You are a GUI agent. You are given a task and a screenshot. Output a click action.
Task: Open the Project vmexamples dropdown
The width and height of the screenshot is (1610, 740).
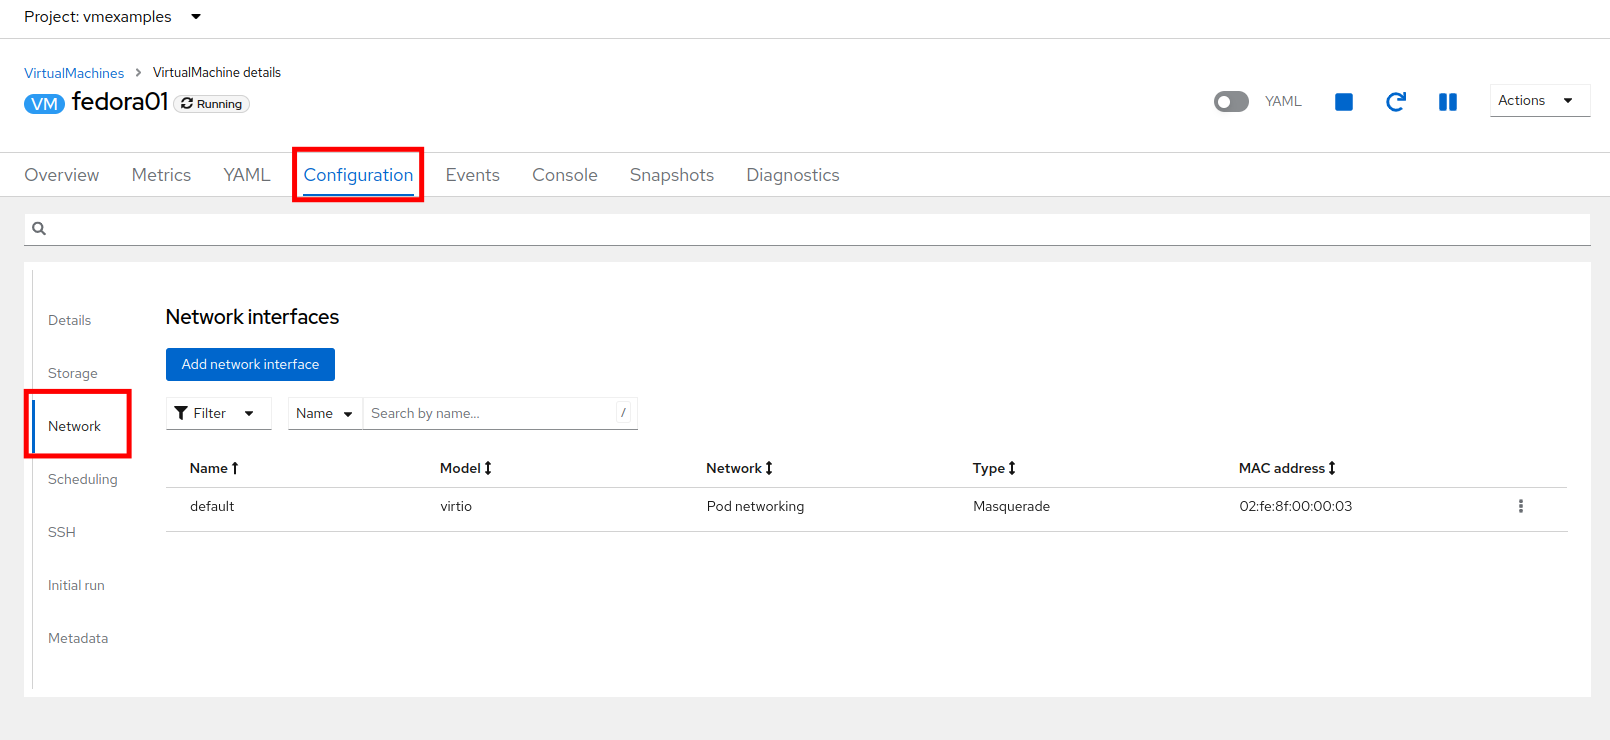[x=113, y=17]
